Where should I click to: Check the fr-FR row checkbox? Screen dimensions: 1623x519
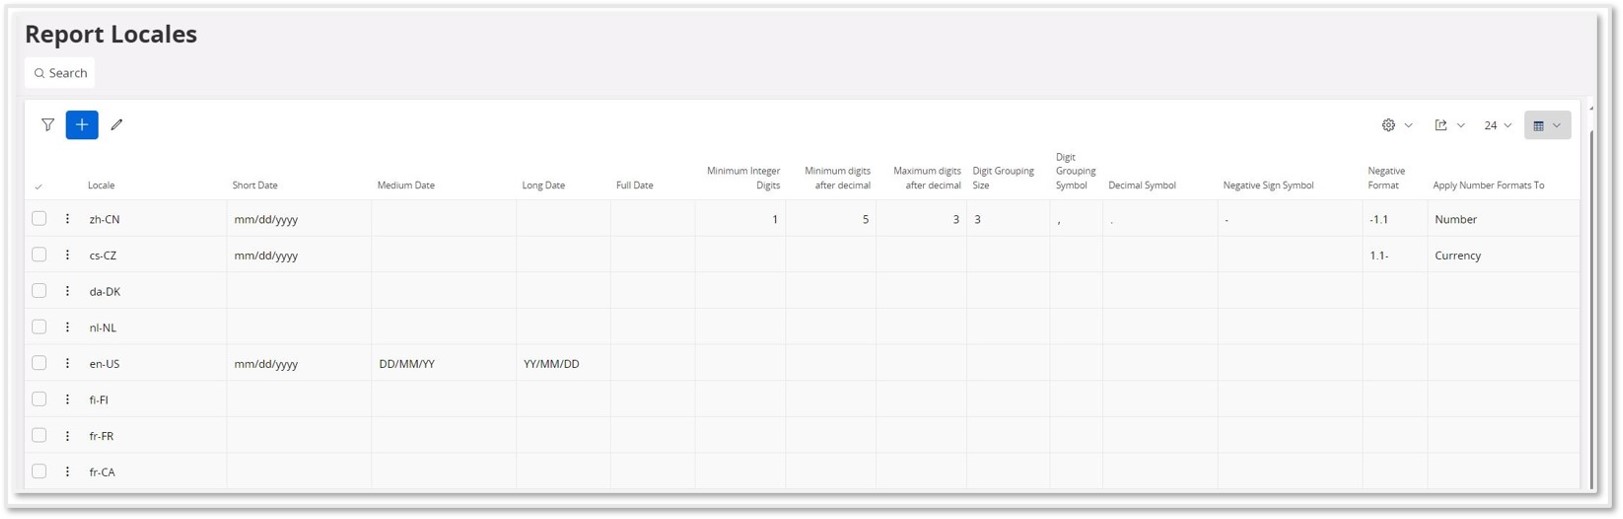pos(39,435)
